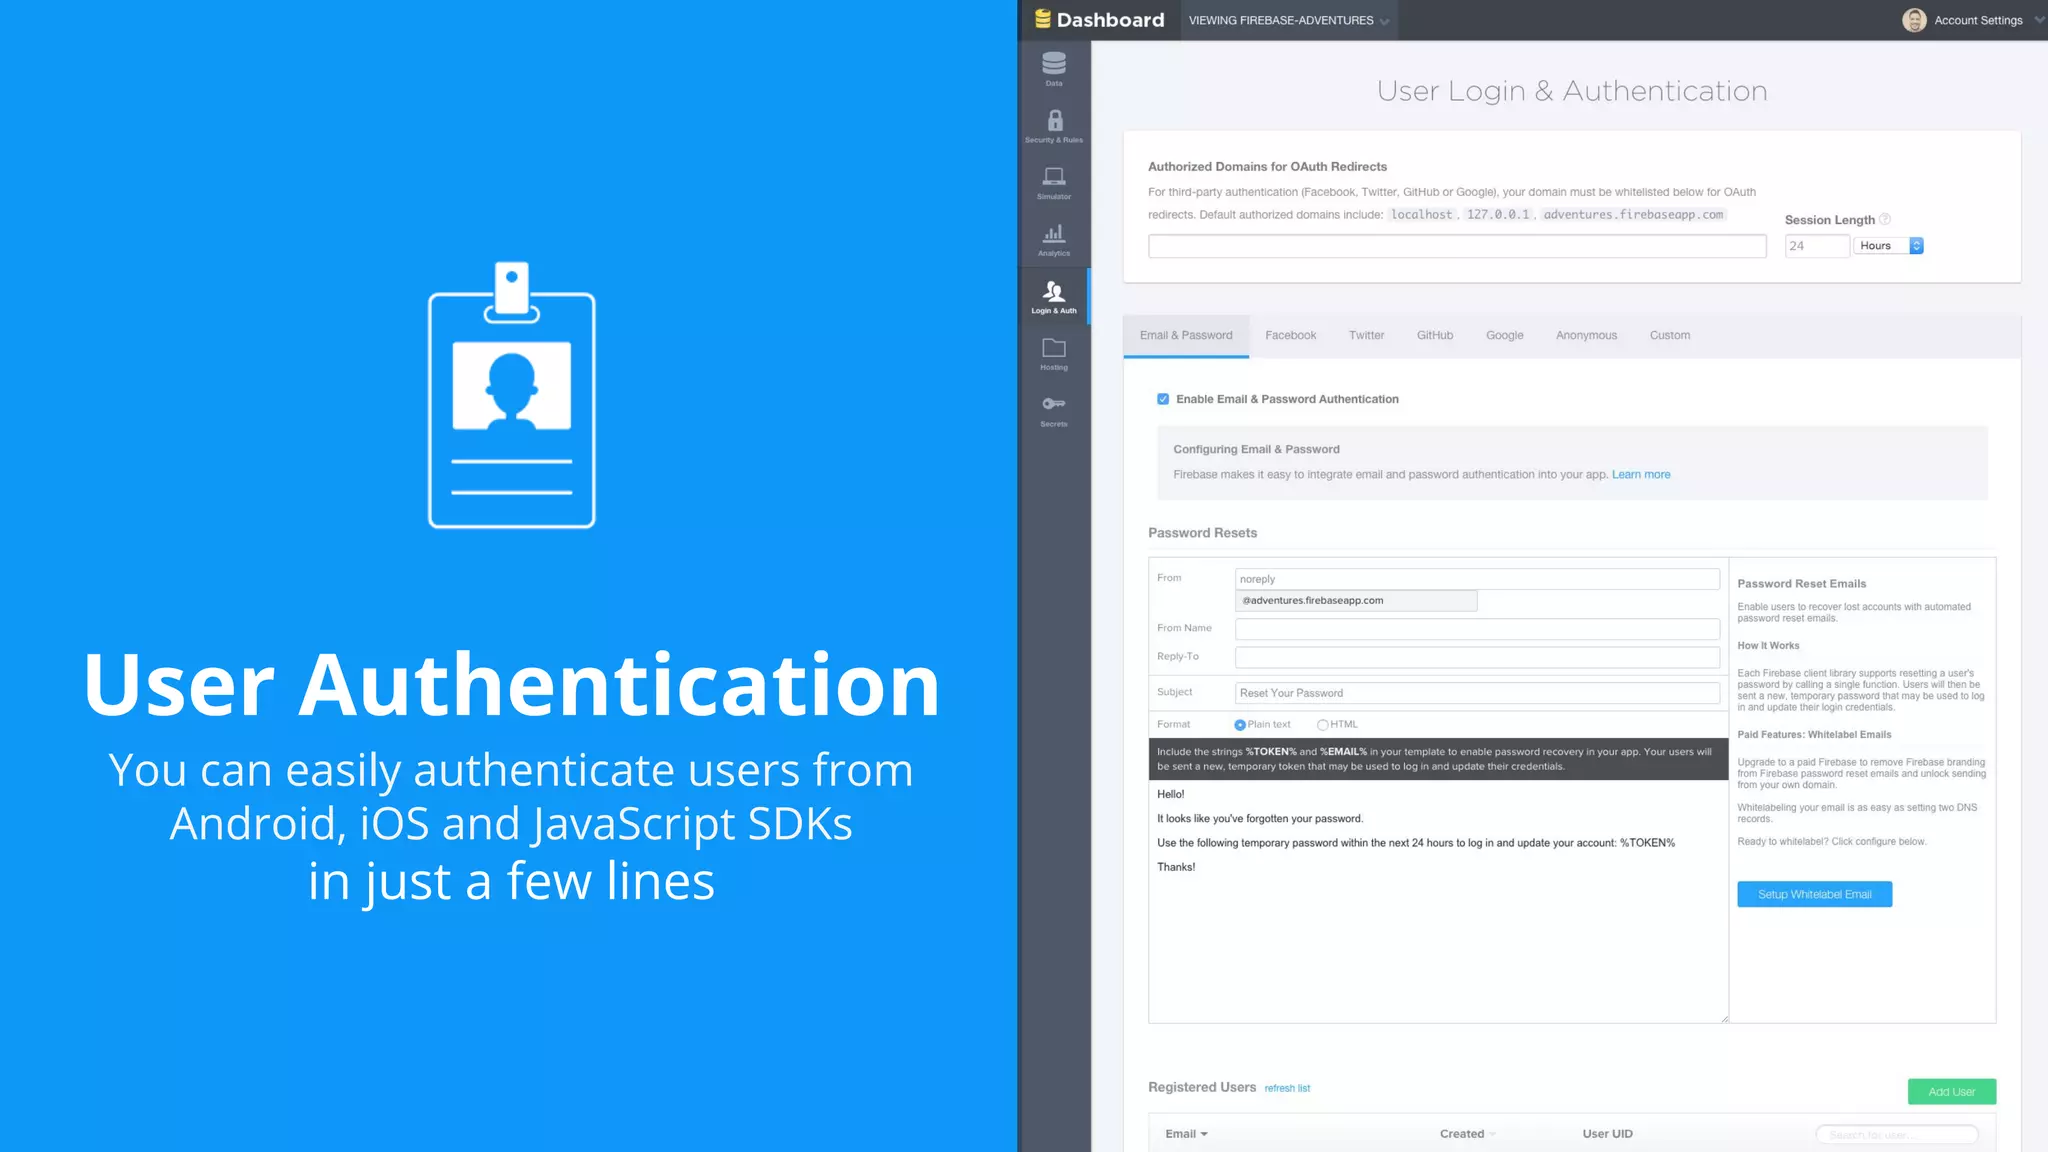Viewport: 2048px width, 1152px height.
Task: Open the Hosting section in the sidebar
Action: point(1054,354)
